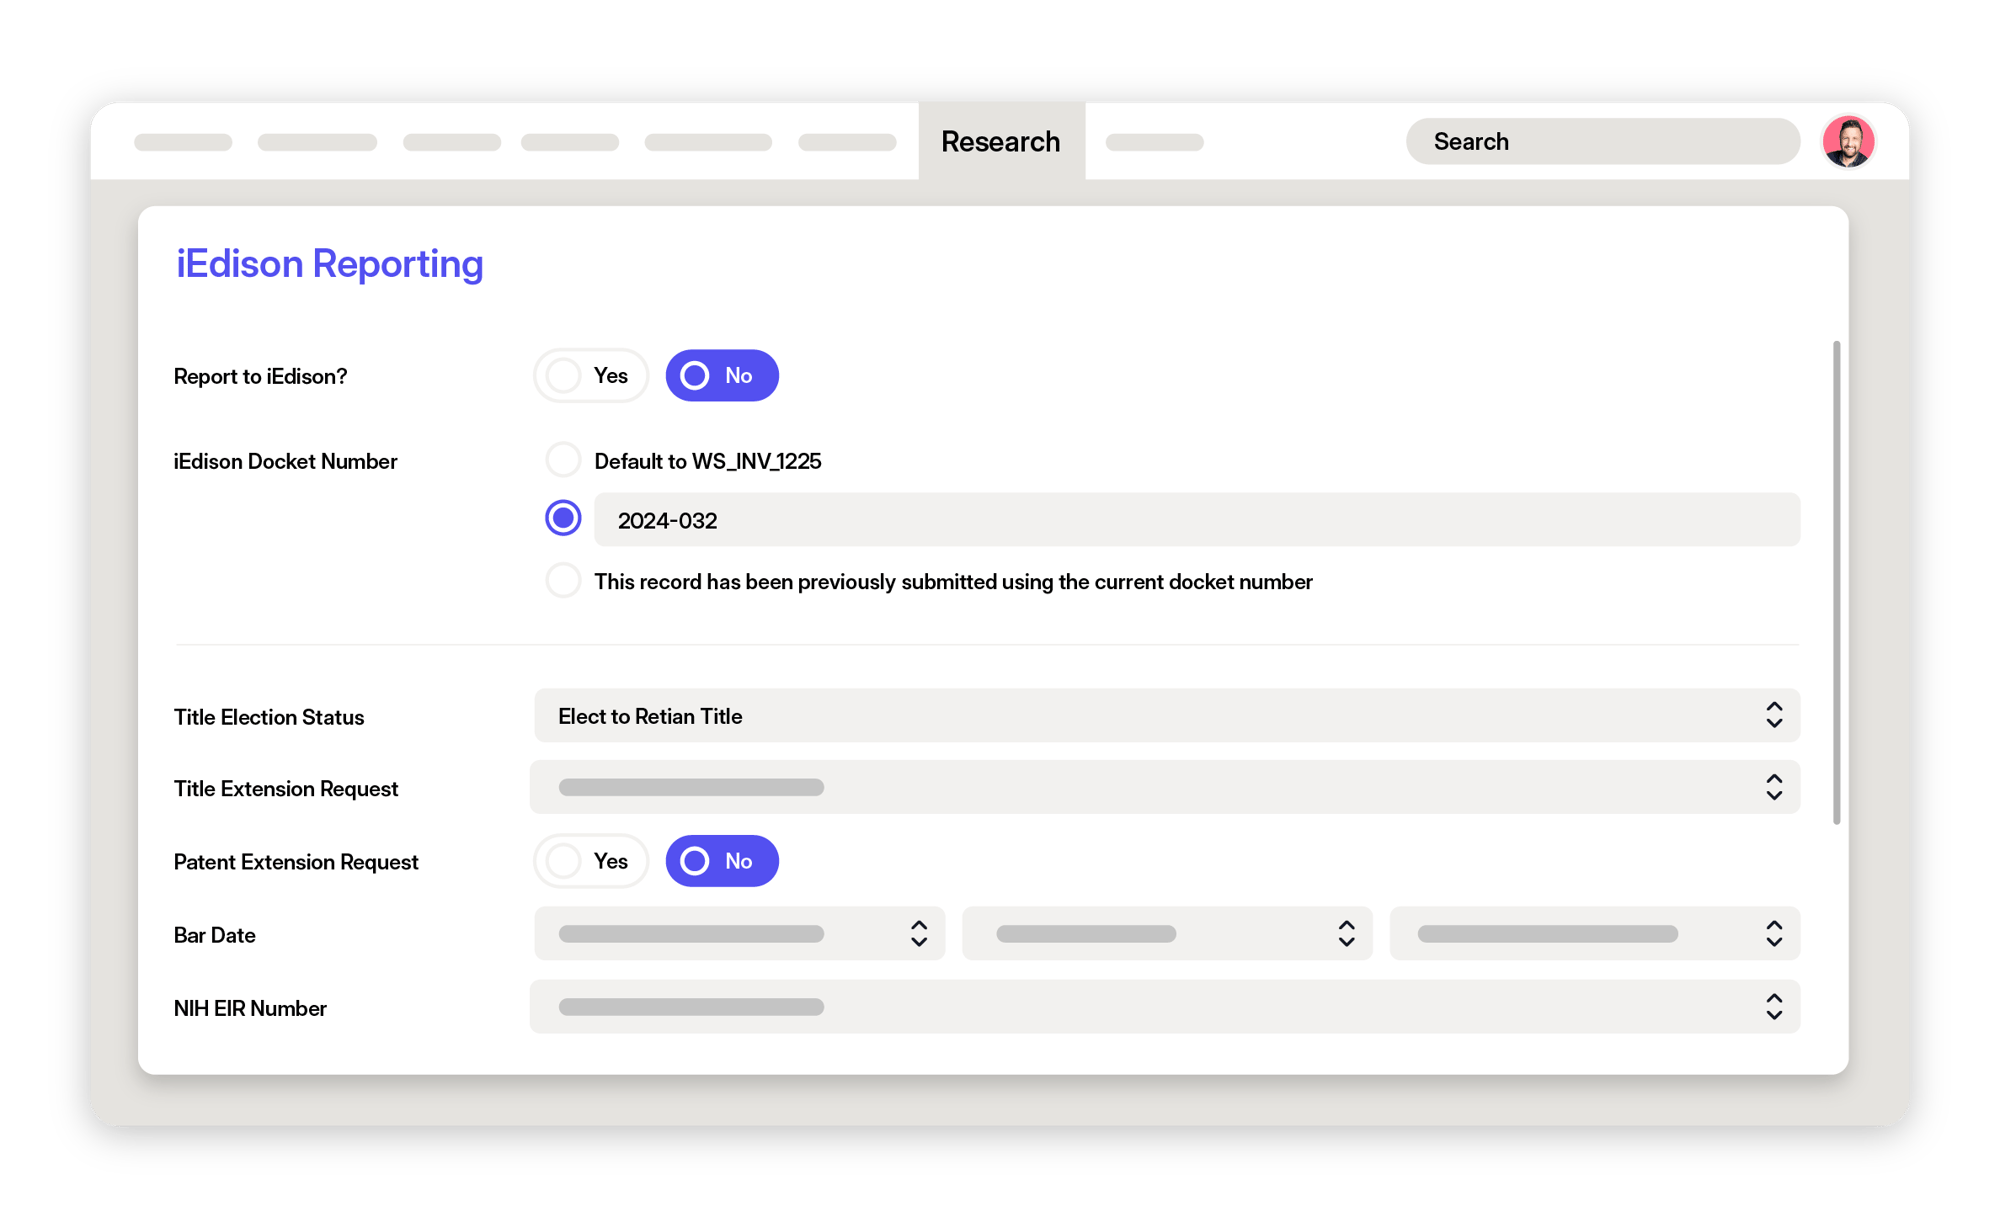Mark record as previously submitted with current docket
The width and height of the screenshot is (2000, 1228).
pos(563,580)
